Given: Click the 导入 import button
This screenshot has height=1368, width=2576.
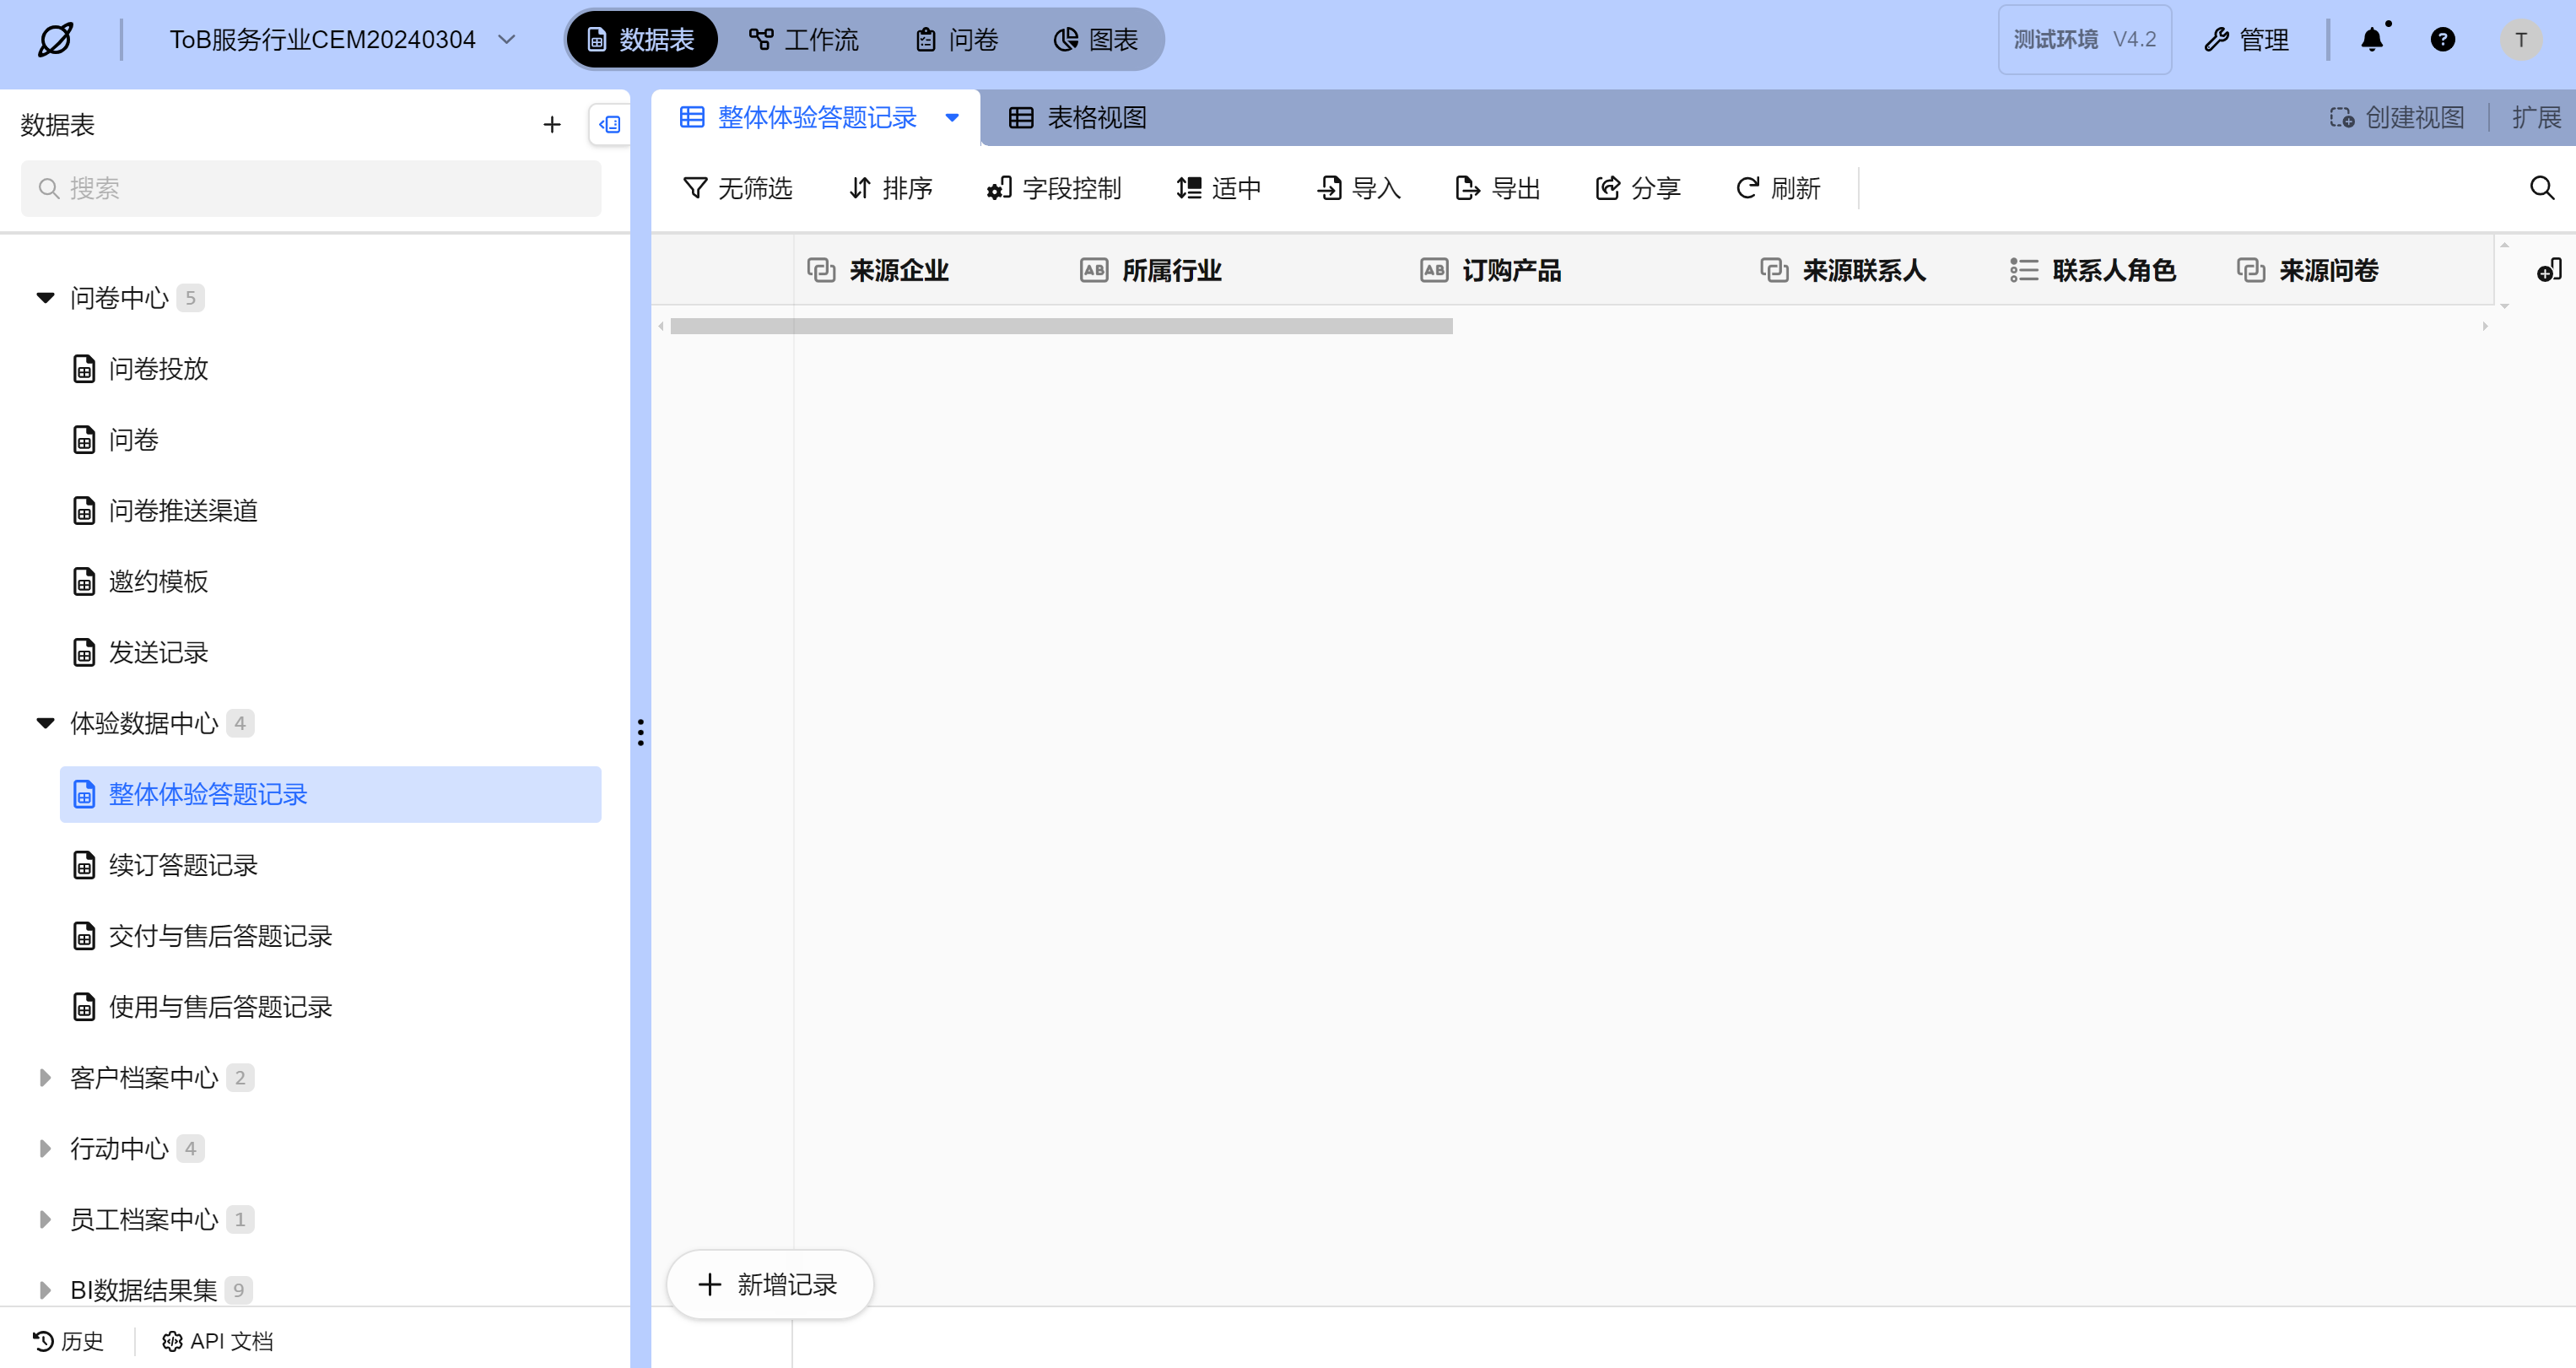Looking at the screenshot, I should tap(1358, 188).
